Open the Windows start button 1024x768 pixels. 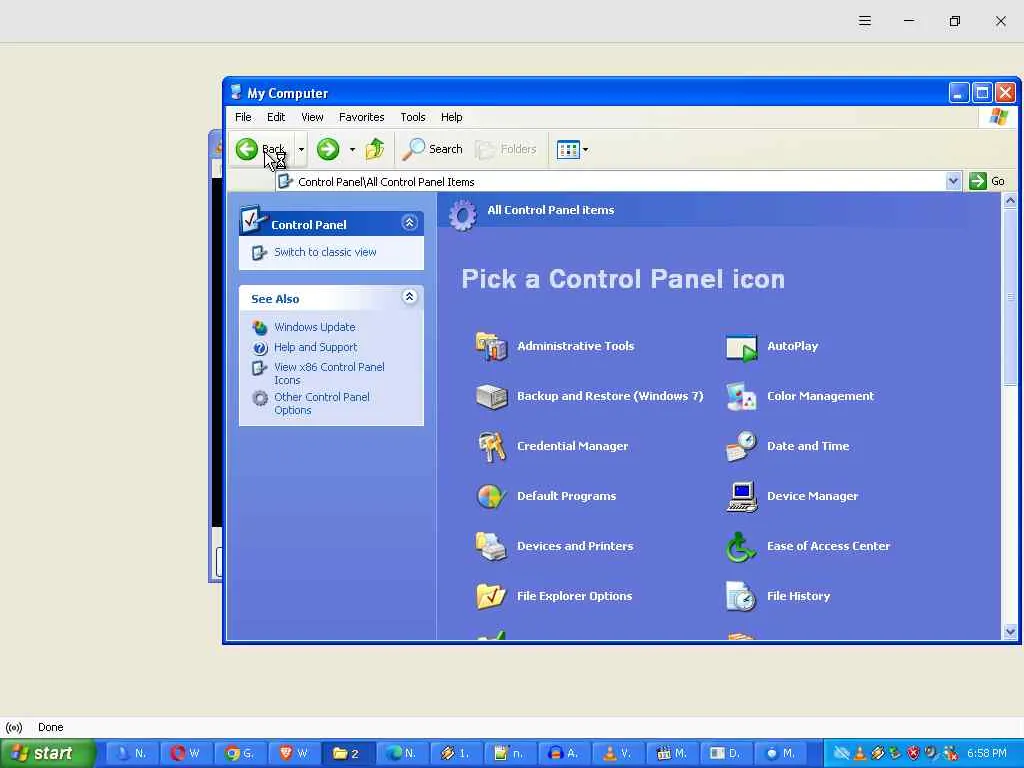47,753
